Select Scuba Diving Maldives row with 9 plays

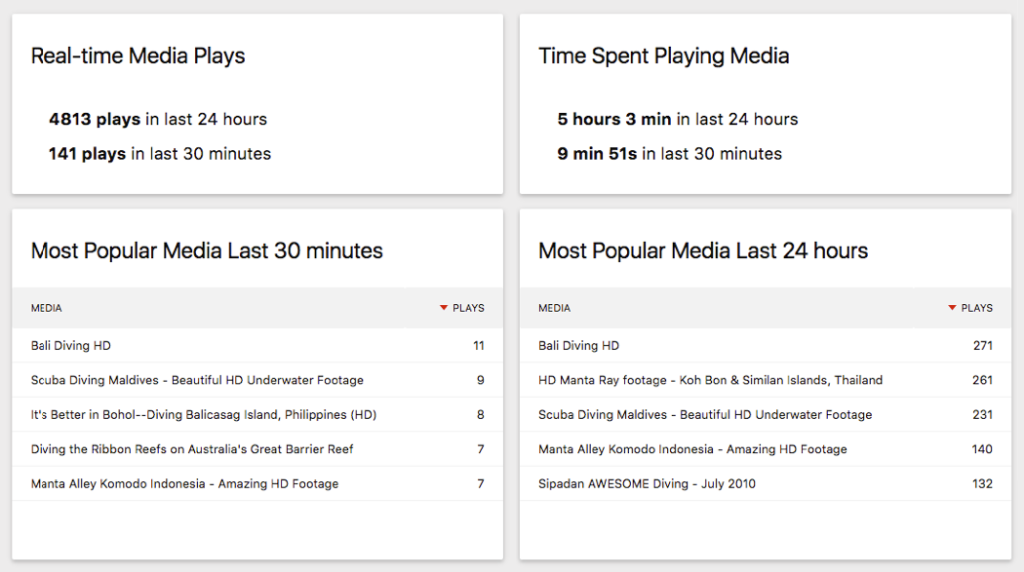197,380
